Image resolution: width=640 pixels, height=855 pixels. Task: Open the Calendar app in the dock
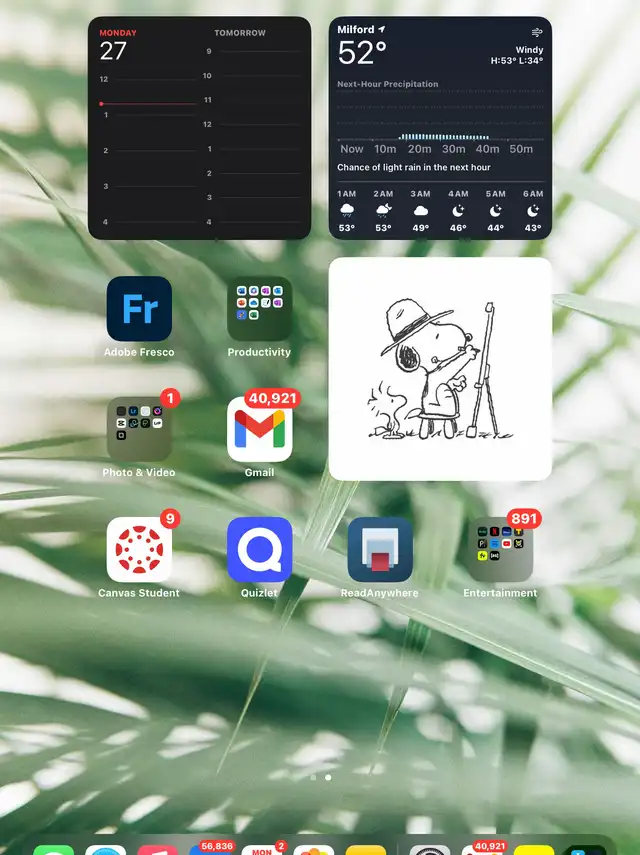pos(261,850)
